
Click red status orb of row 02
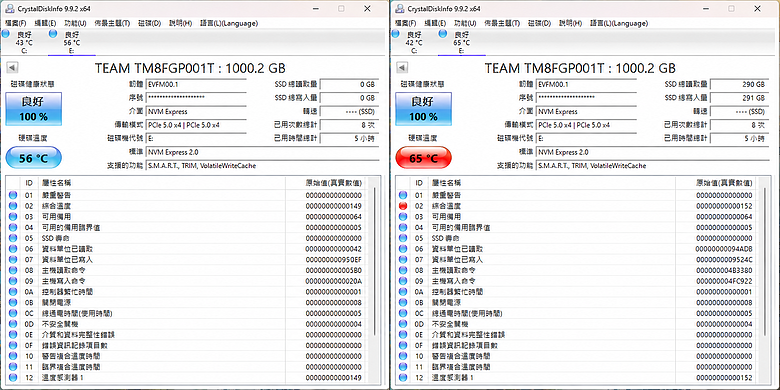click(x=403, y=206)
